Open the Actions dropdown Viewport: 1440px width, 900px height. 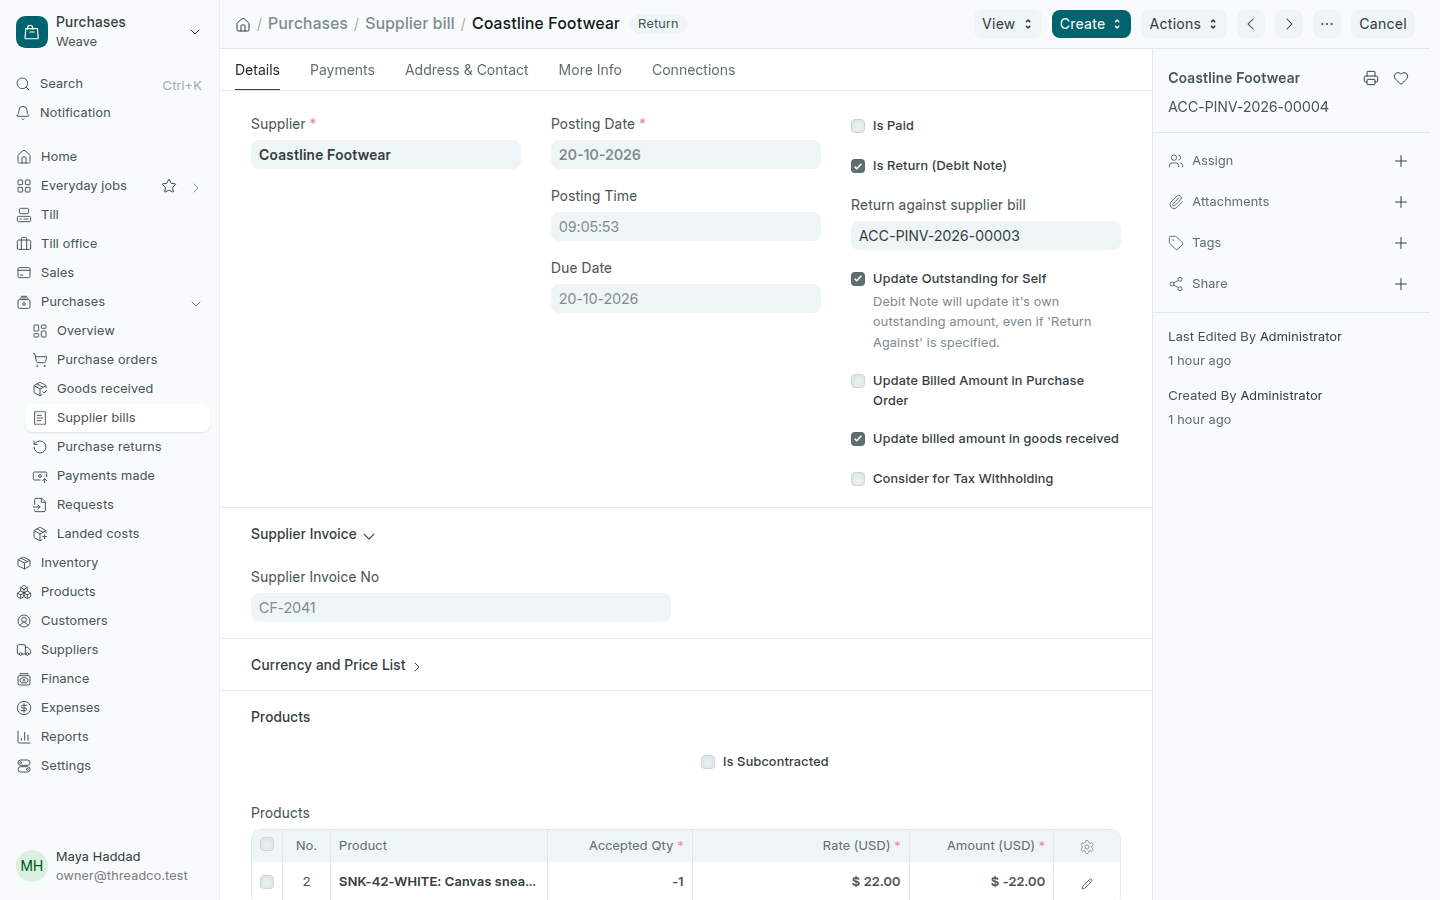click(1183, 24)
